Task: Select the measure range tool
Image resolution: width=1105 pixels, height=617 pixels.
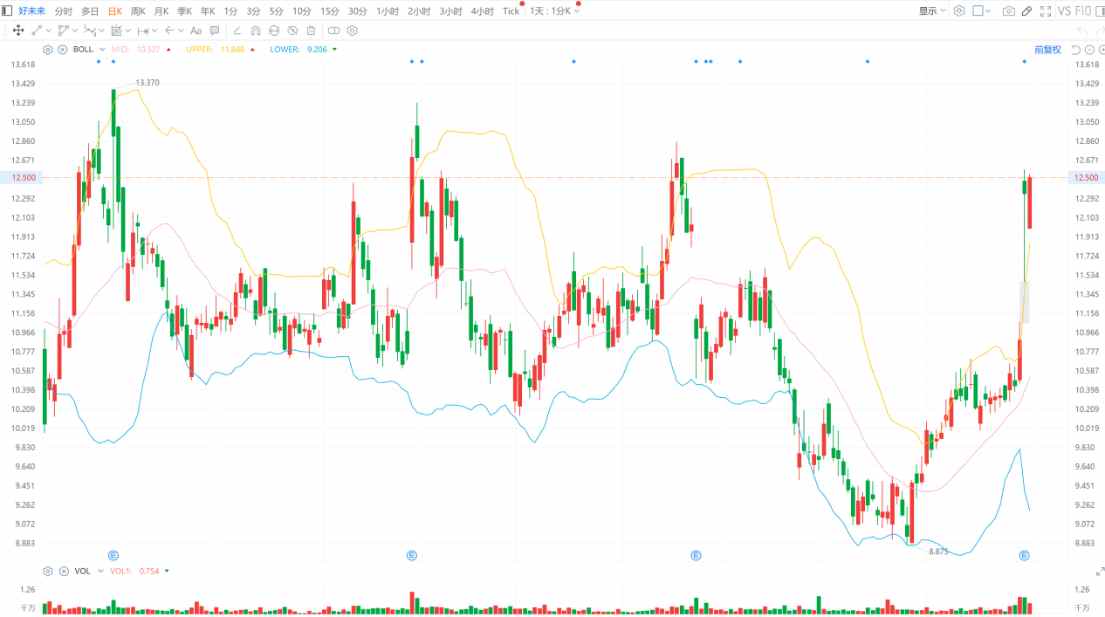Action: (143, 30)
